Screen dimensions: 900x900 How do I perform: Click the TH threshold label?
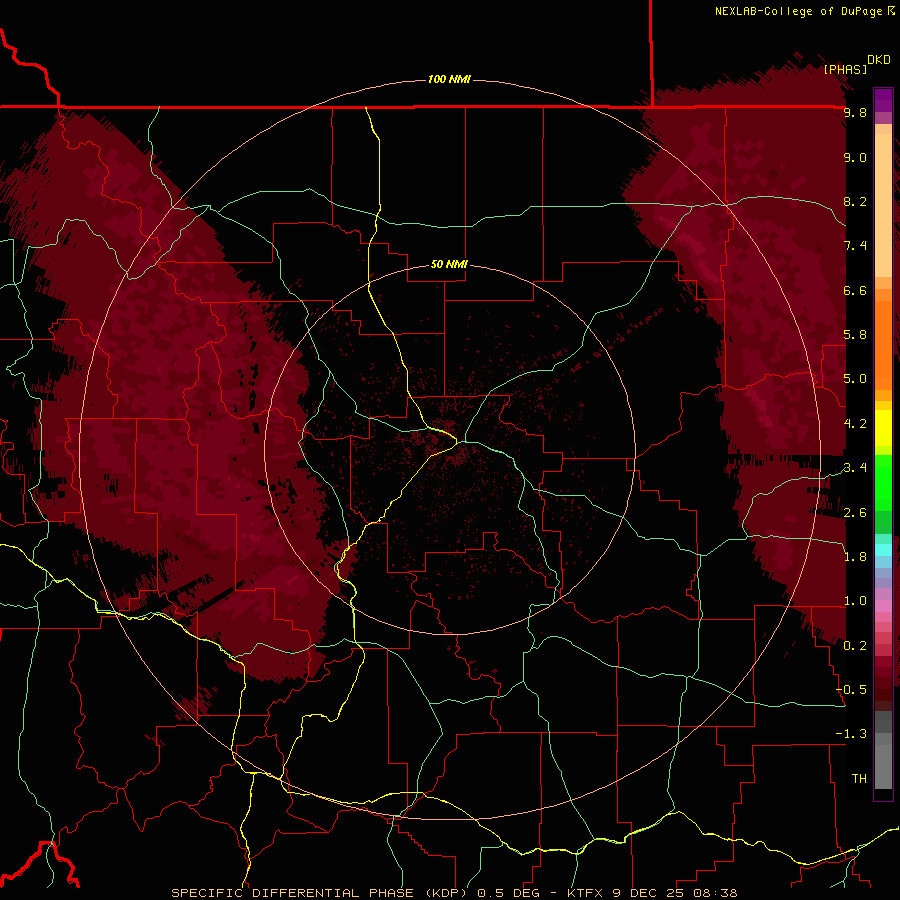[x=859, y=779]
